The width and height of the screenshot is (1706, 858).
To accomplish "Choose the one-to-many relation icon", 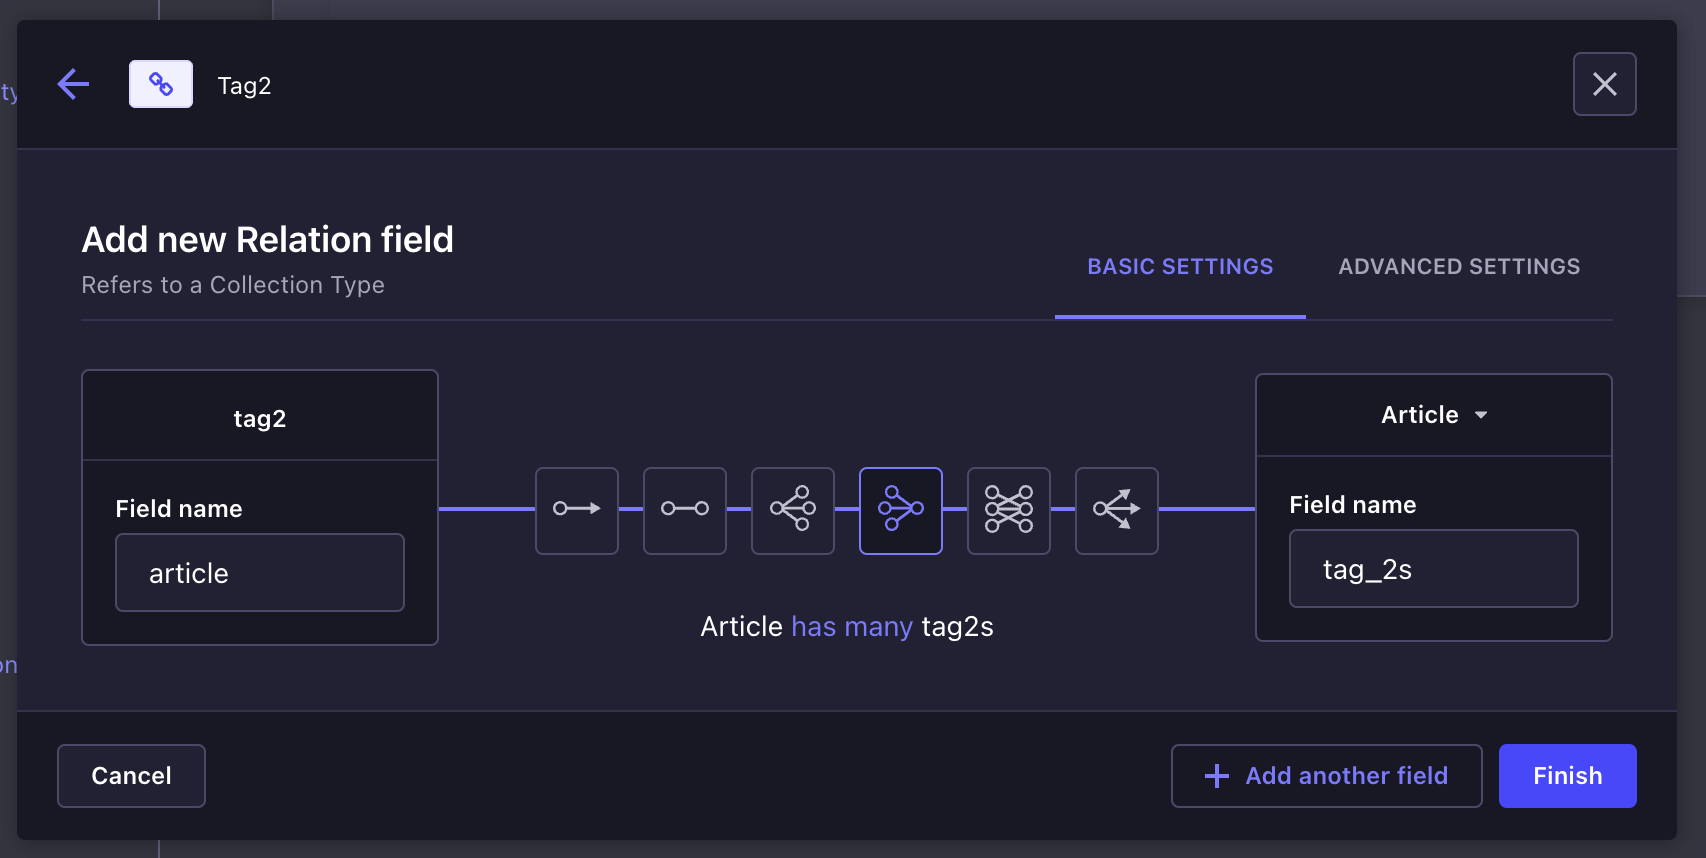I will click(x=793, y=510).
